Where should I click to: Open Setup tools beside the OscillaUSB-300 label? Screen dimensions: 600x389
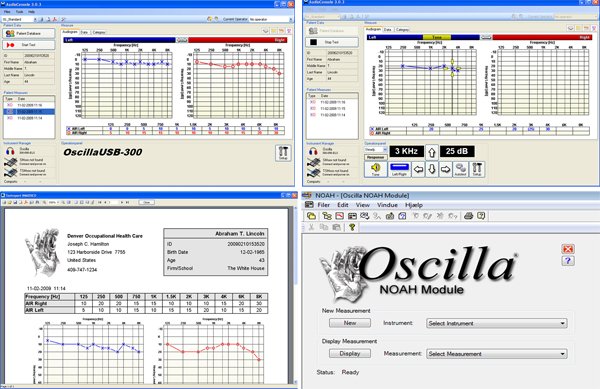tap(283, 153)
